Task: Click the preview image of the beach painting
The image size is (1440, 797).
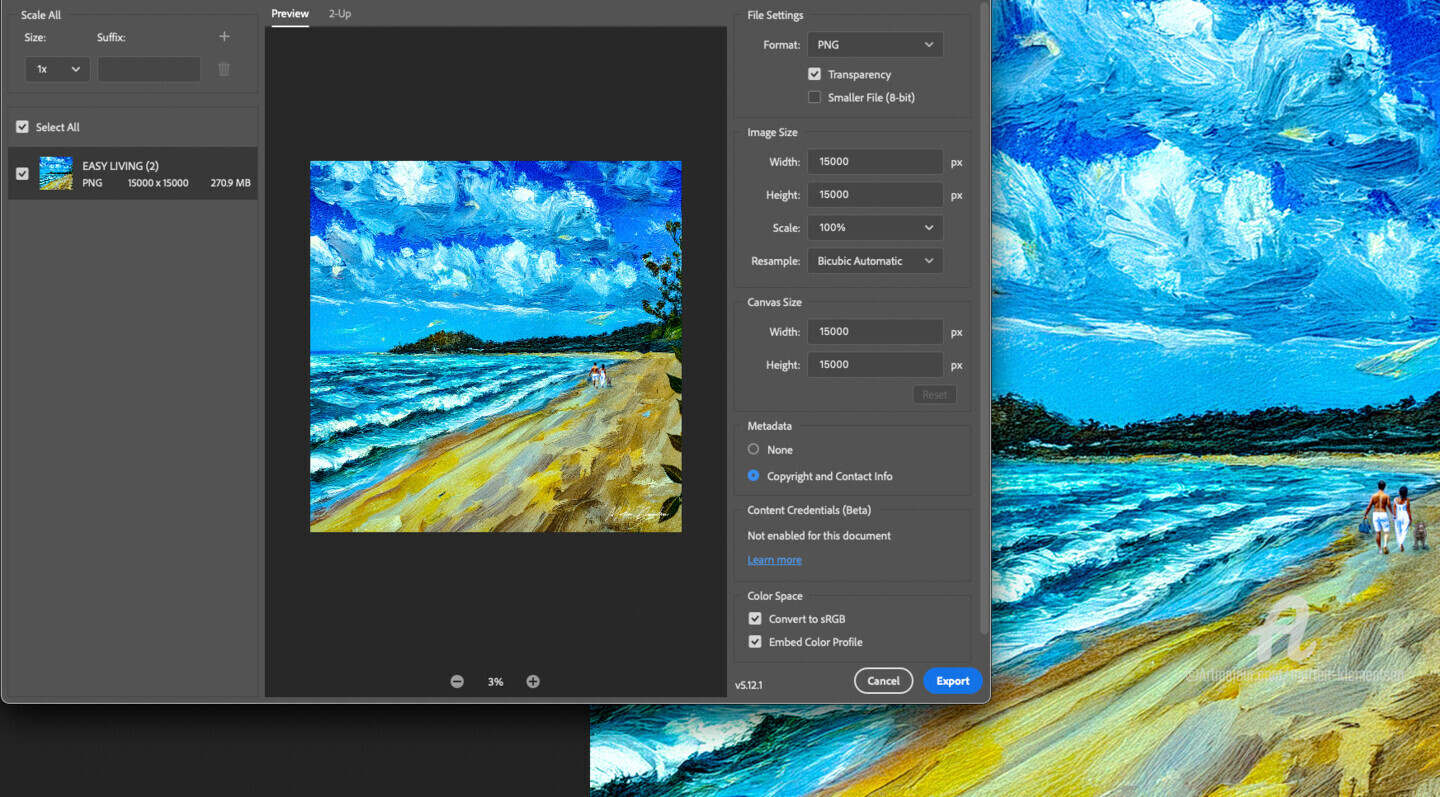Action: click(x=496, y=346)
